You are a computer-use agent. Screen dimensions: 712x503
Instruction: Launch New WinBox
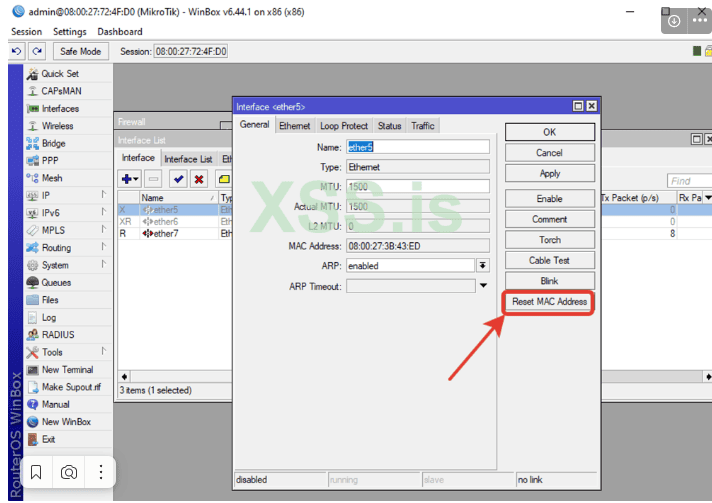[67, 422]
